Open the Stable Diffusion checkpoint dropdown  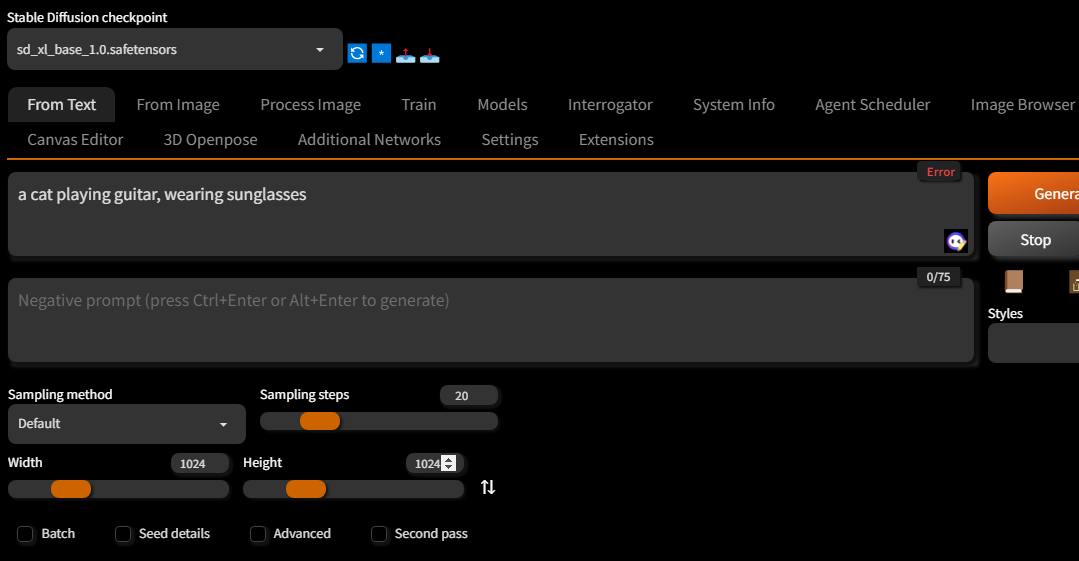point(175,49)
